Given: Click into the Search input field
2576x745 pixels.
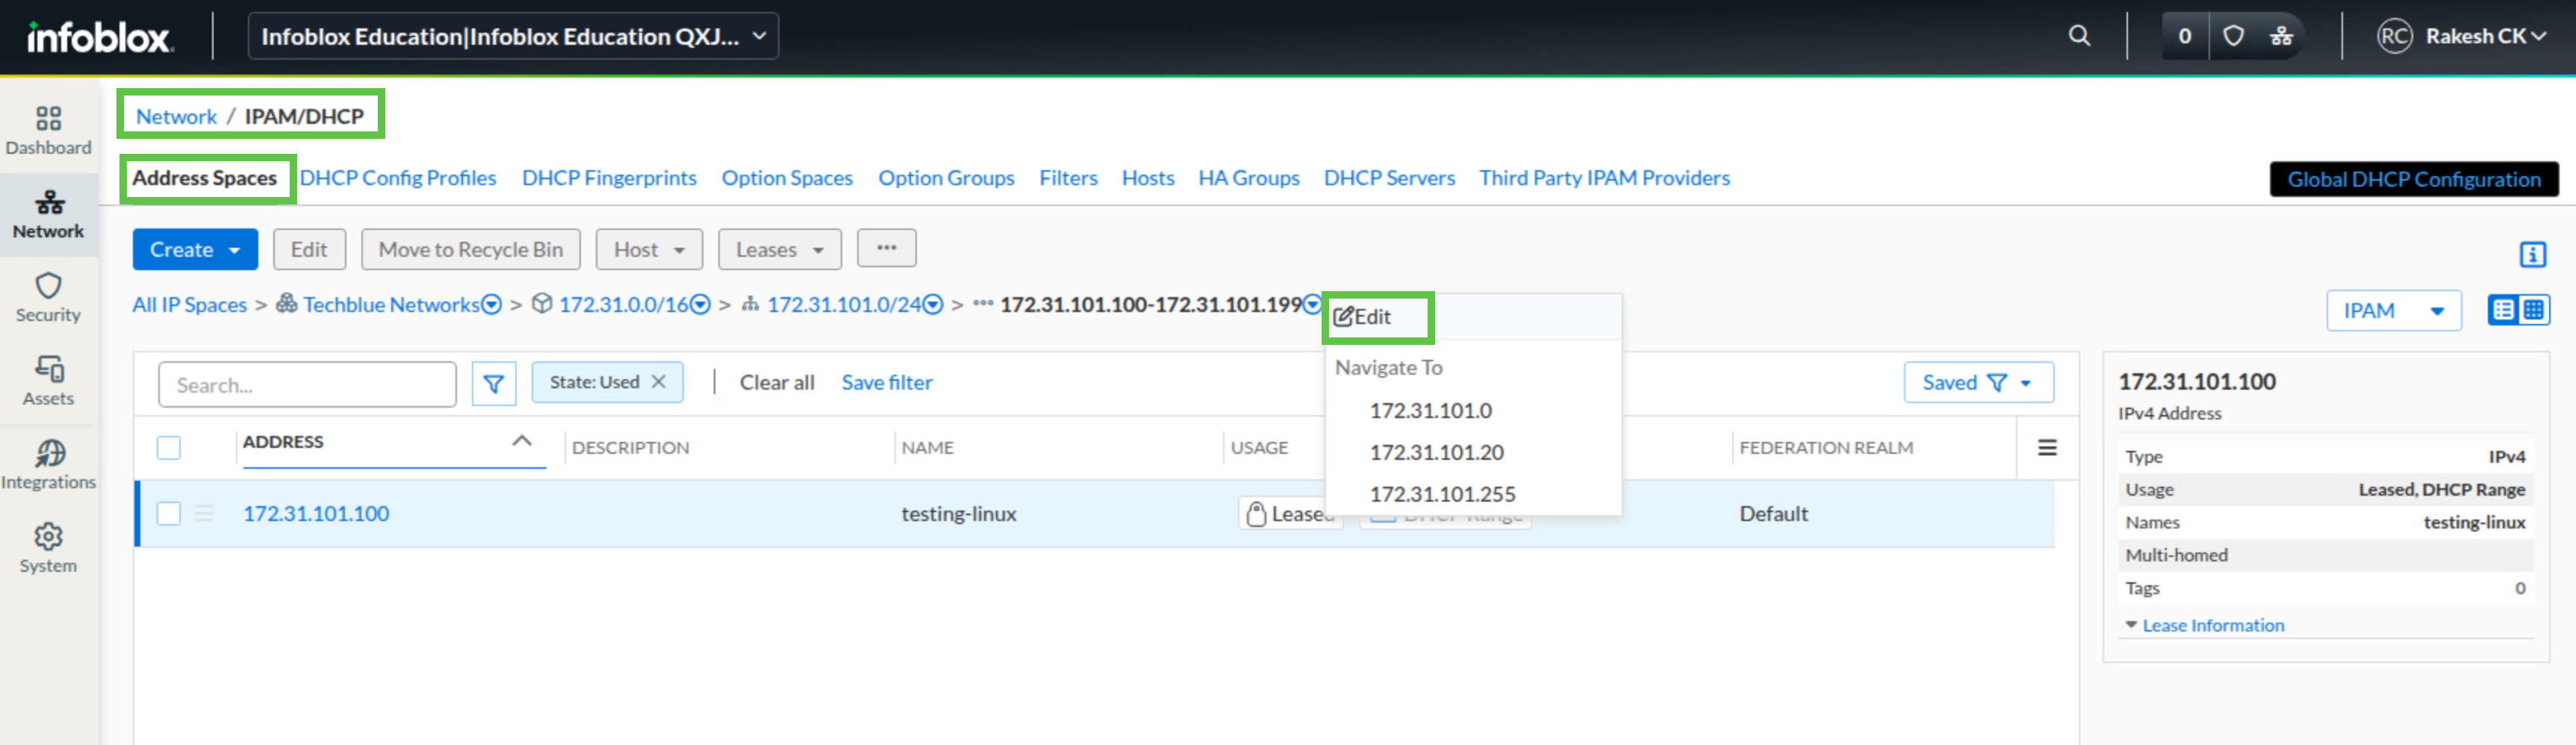Looking at the screenshot, I should coord(307,384).
